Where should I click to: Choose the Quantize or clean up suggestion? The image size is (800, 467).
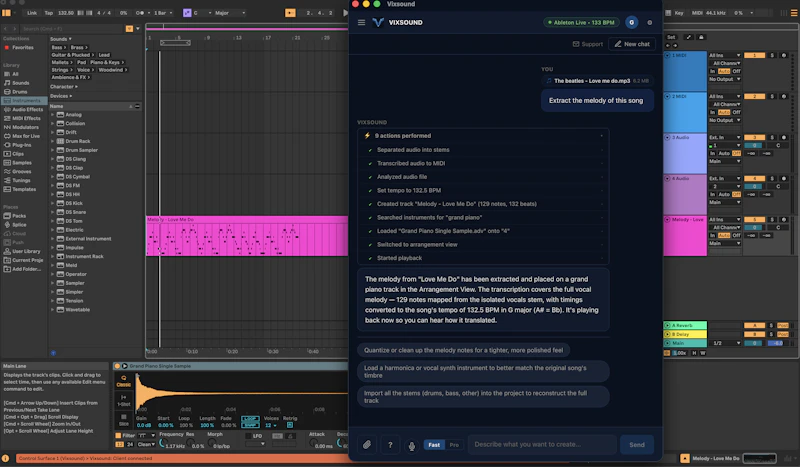463,350
